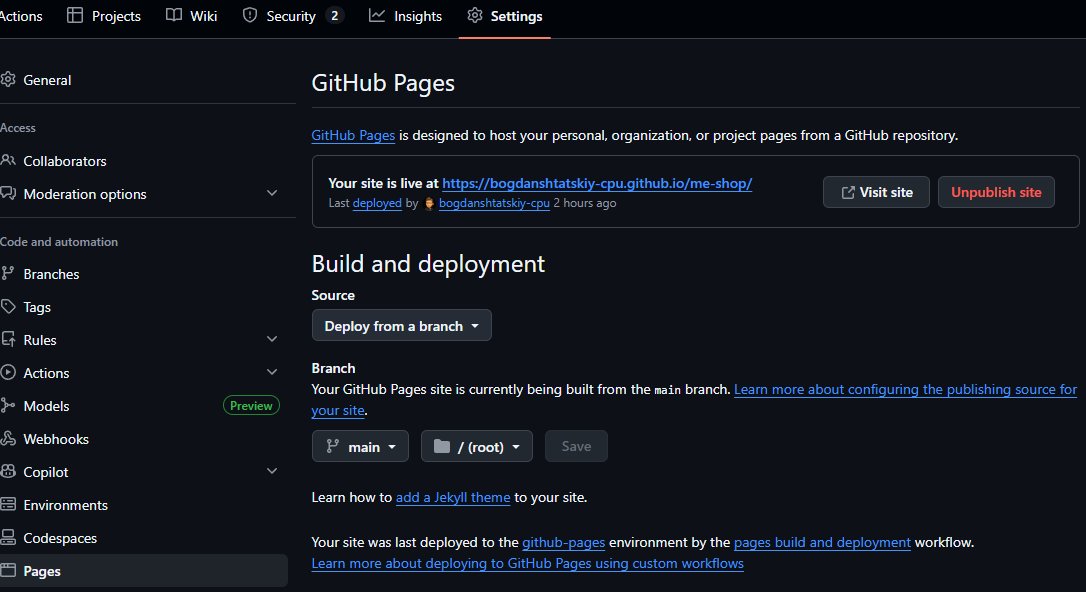Expand Moderation options chevron

point(272,193)
